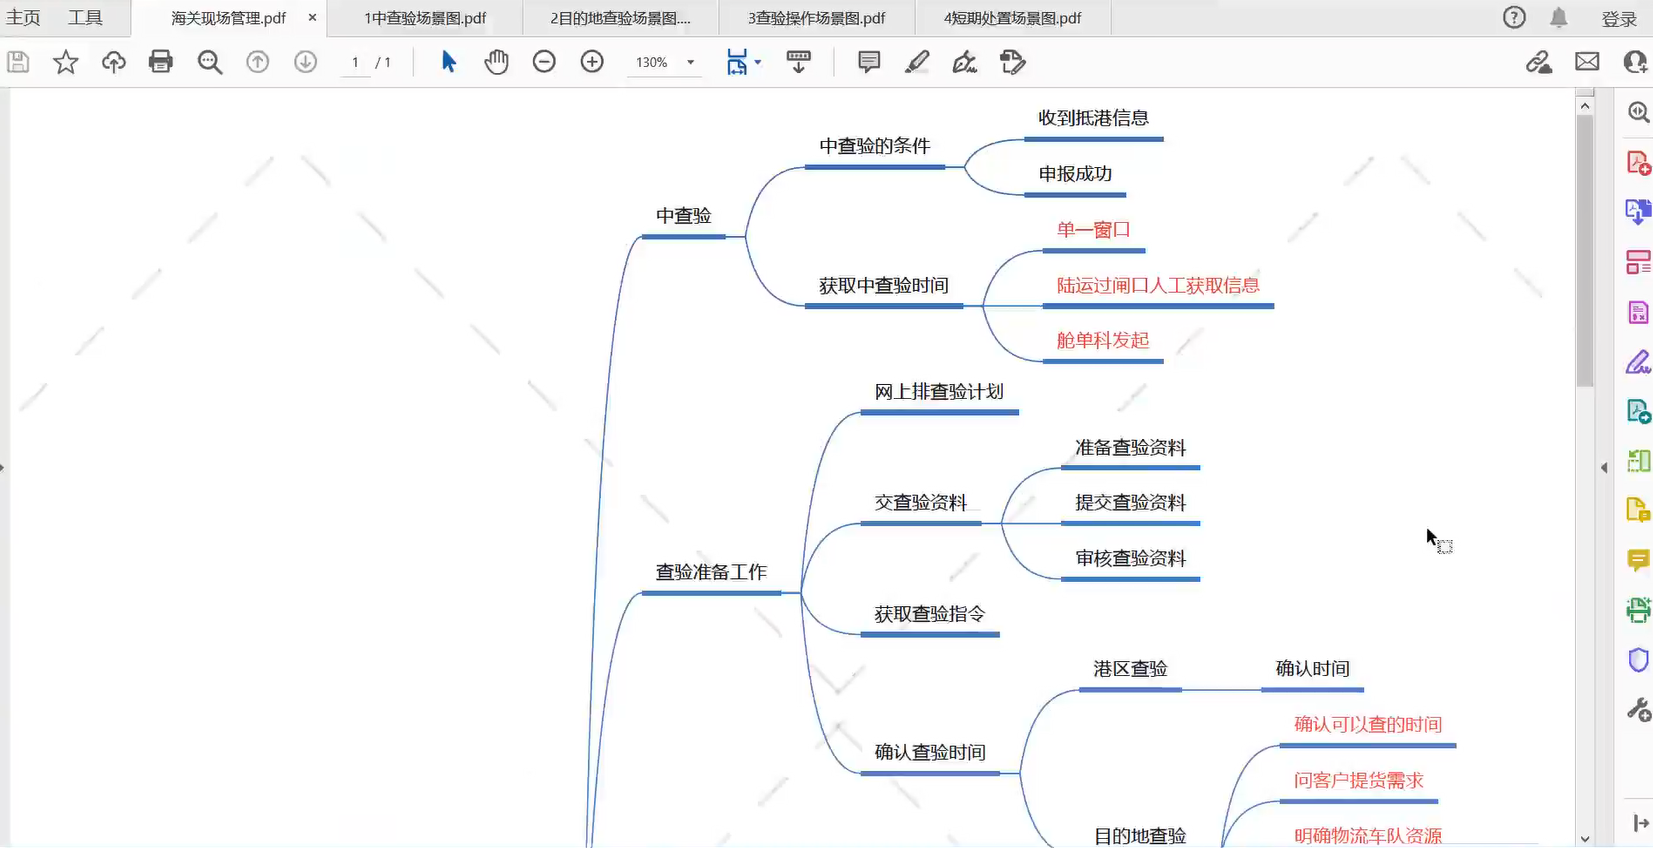Click the Save file icon
Screen dimensions: 1653x848
point(18,62)
